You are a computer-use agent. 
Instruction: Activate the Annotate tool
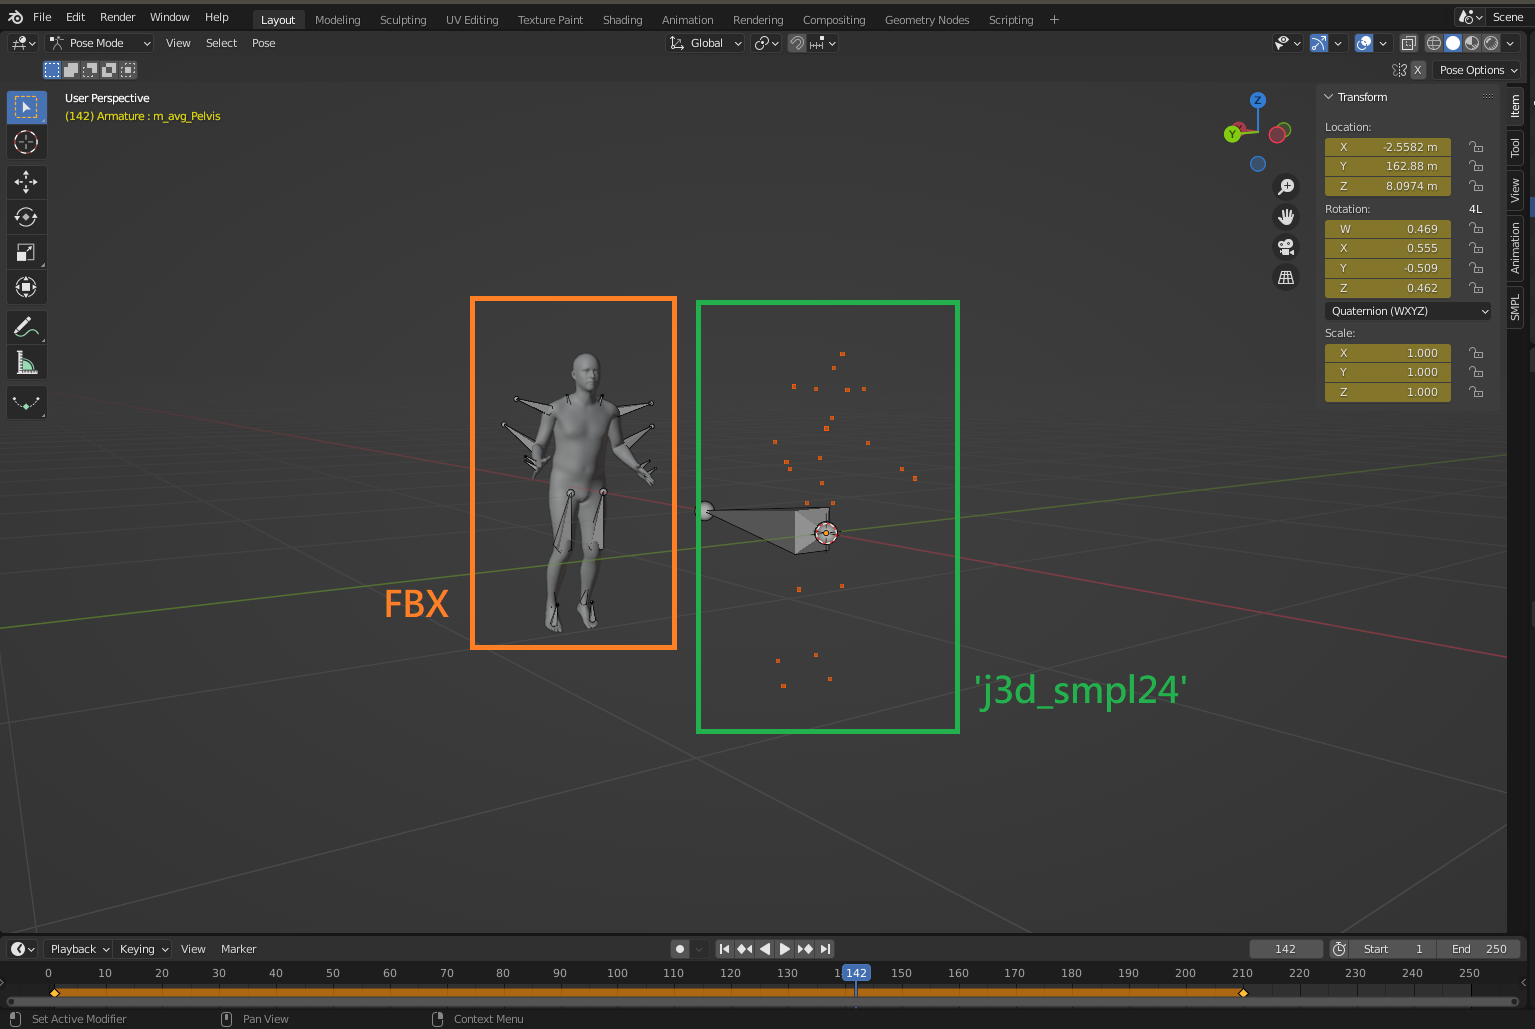point(26,327)
